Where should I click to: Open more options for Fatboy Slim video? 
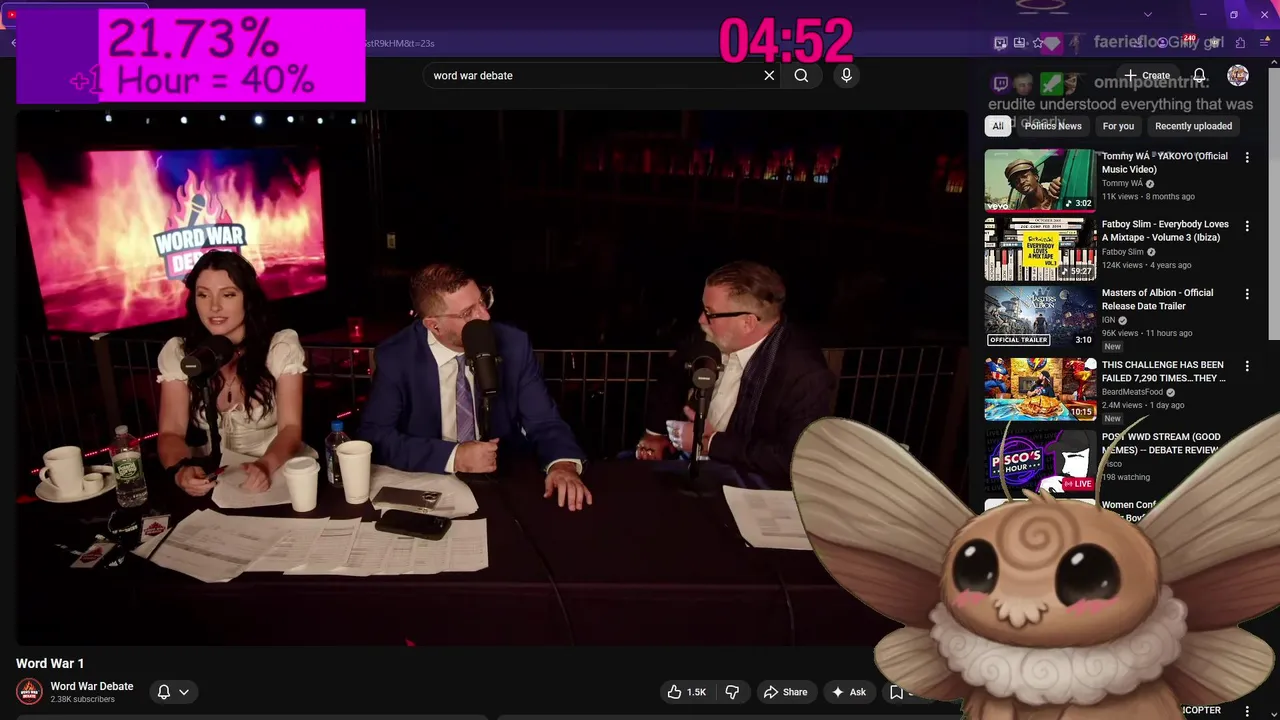[x=1247, y=226]
